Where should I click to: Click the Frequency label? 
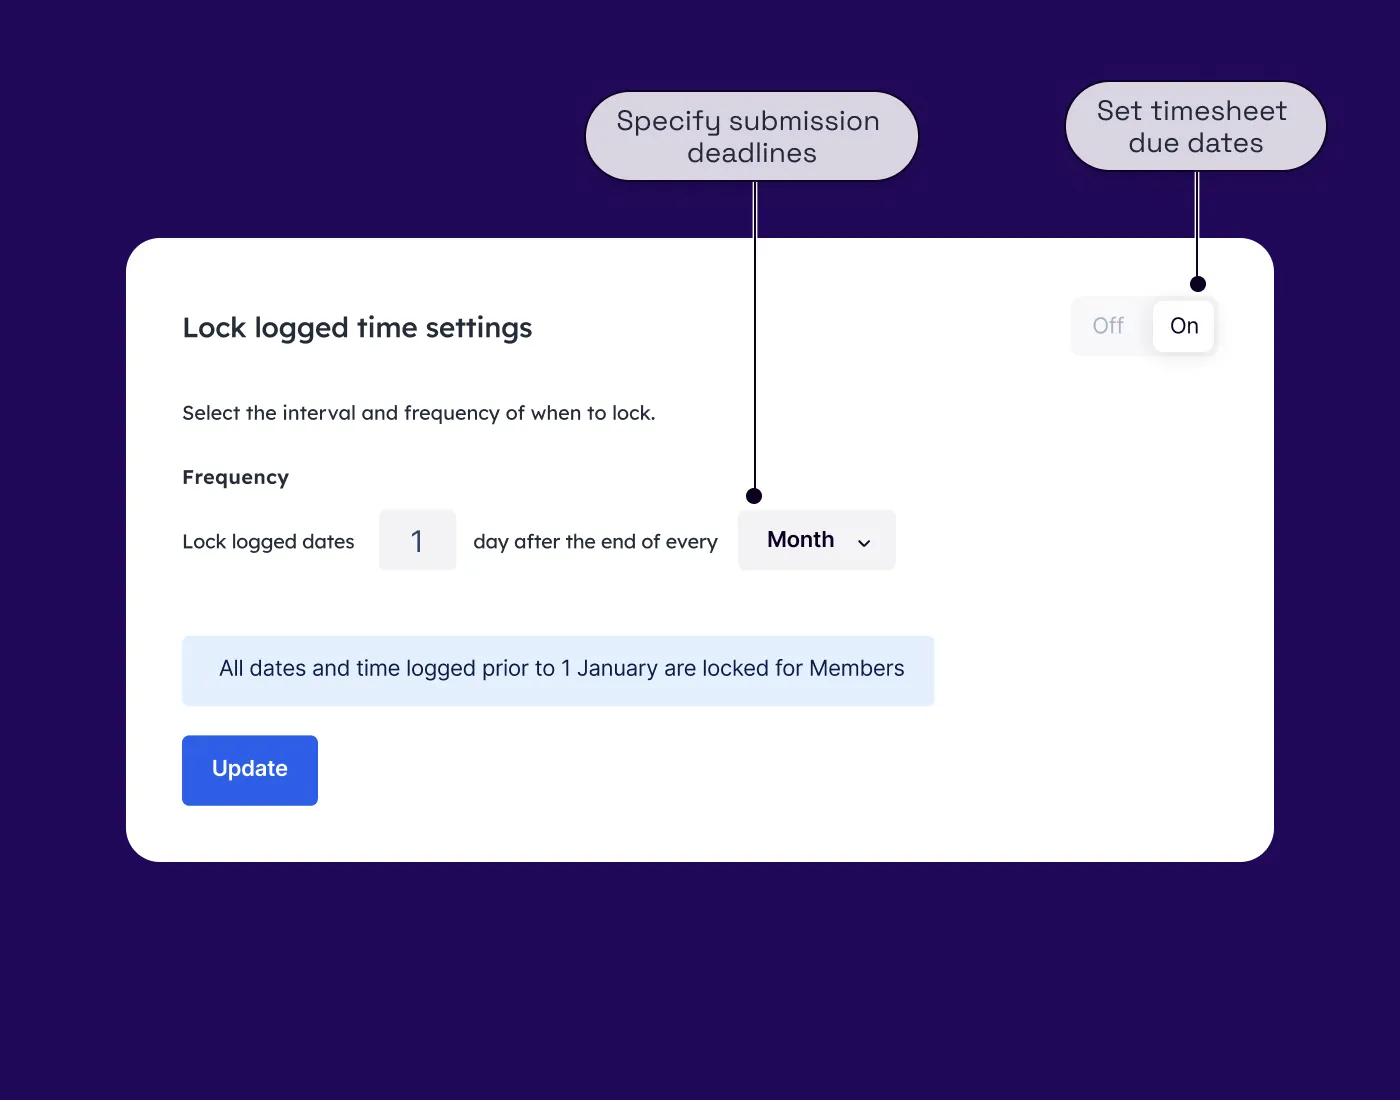click(x=235, y=477)
